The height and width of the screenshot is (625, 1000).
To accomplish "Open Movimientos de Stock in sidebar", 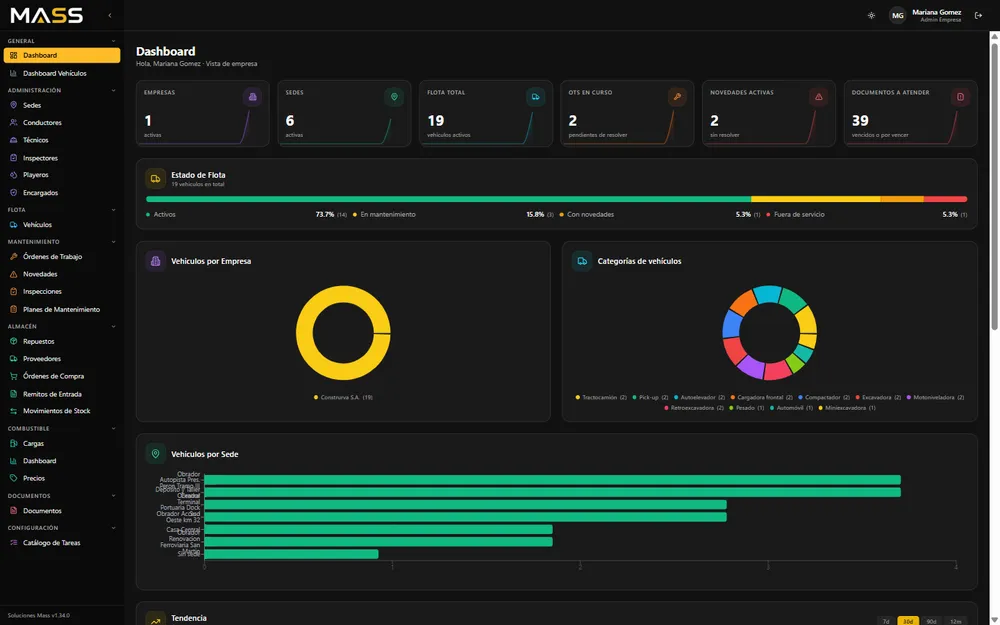I will (62, 411).
